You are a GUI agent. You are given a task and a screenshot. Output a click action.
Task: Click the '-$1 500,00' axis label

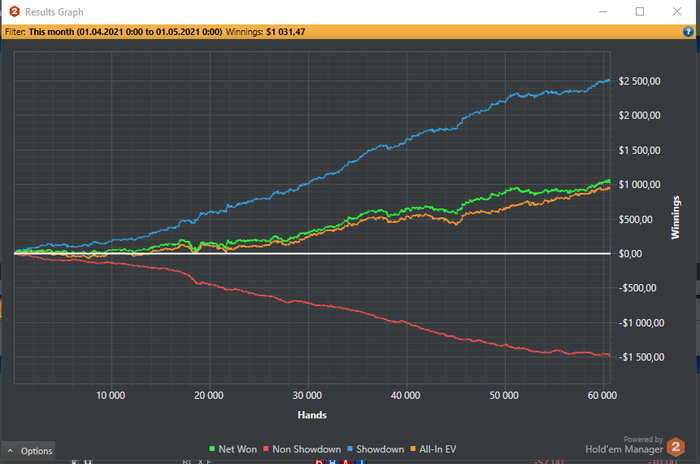(x=641, y=357)
